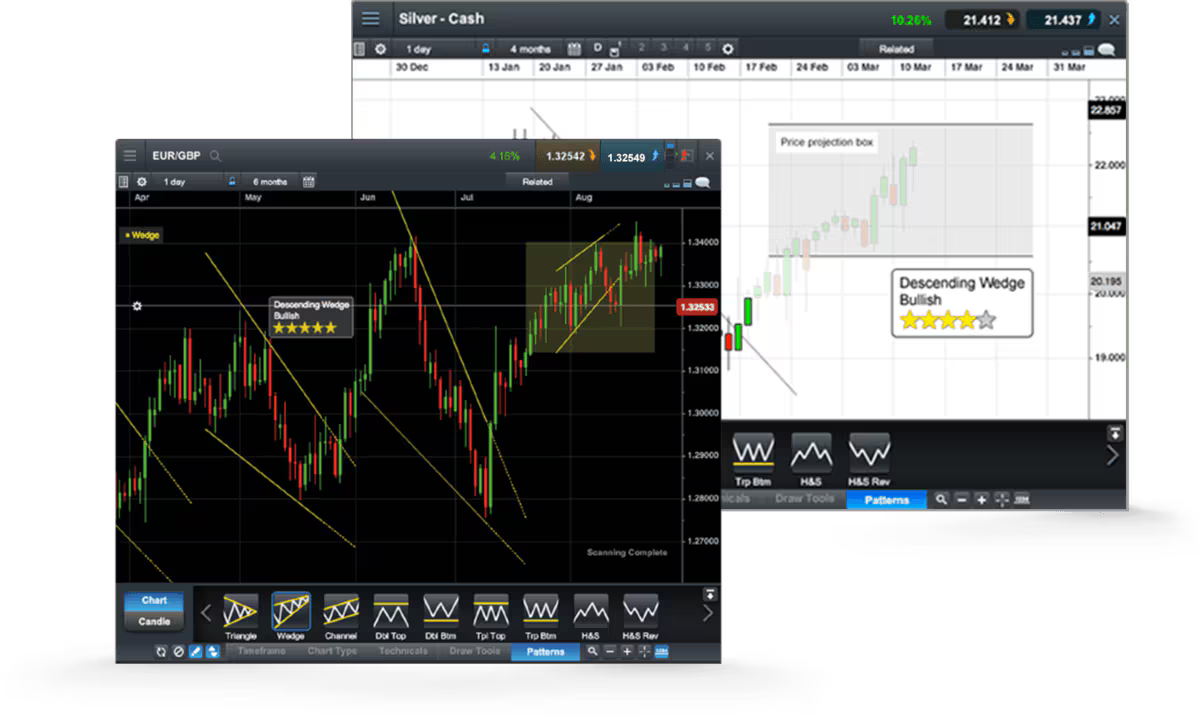
Task: Click the search icon next to EUR/GBP
Action: click(x=216, y=156)
